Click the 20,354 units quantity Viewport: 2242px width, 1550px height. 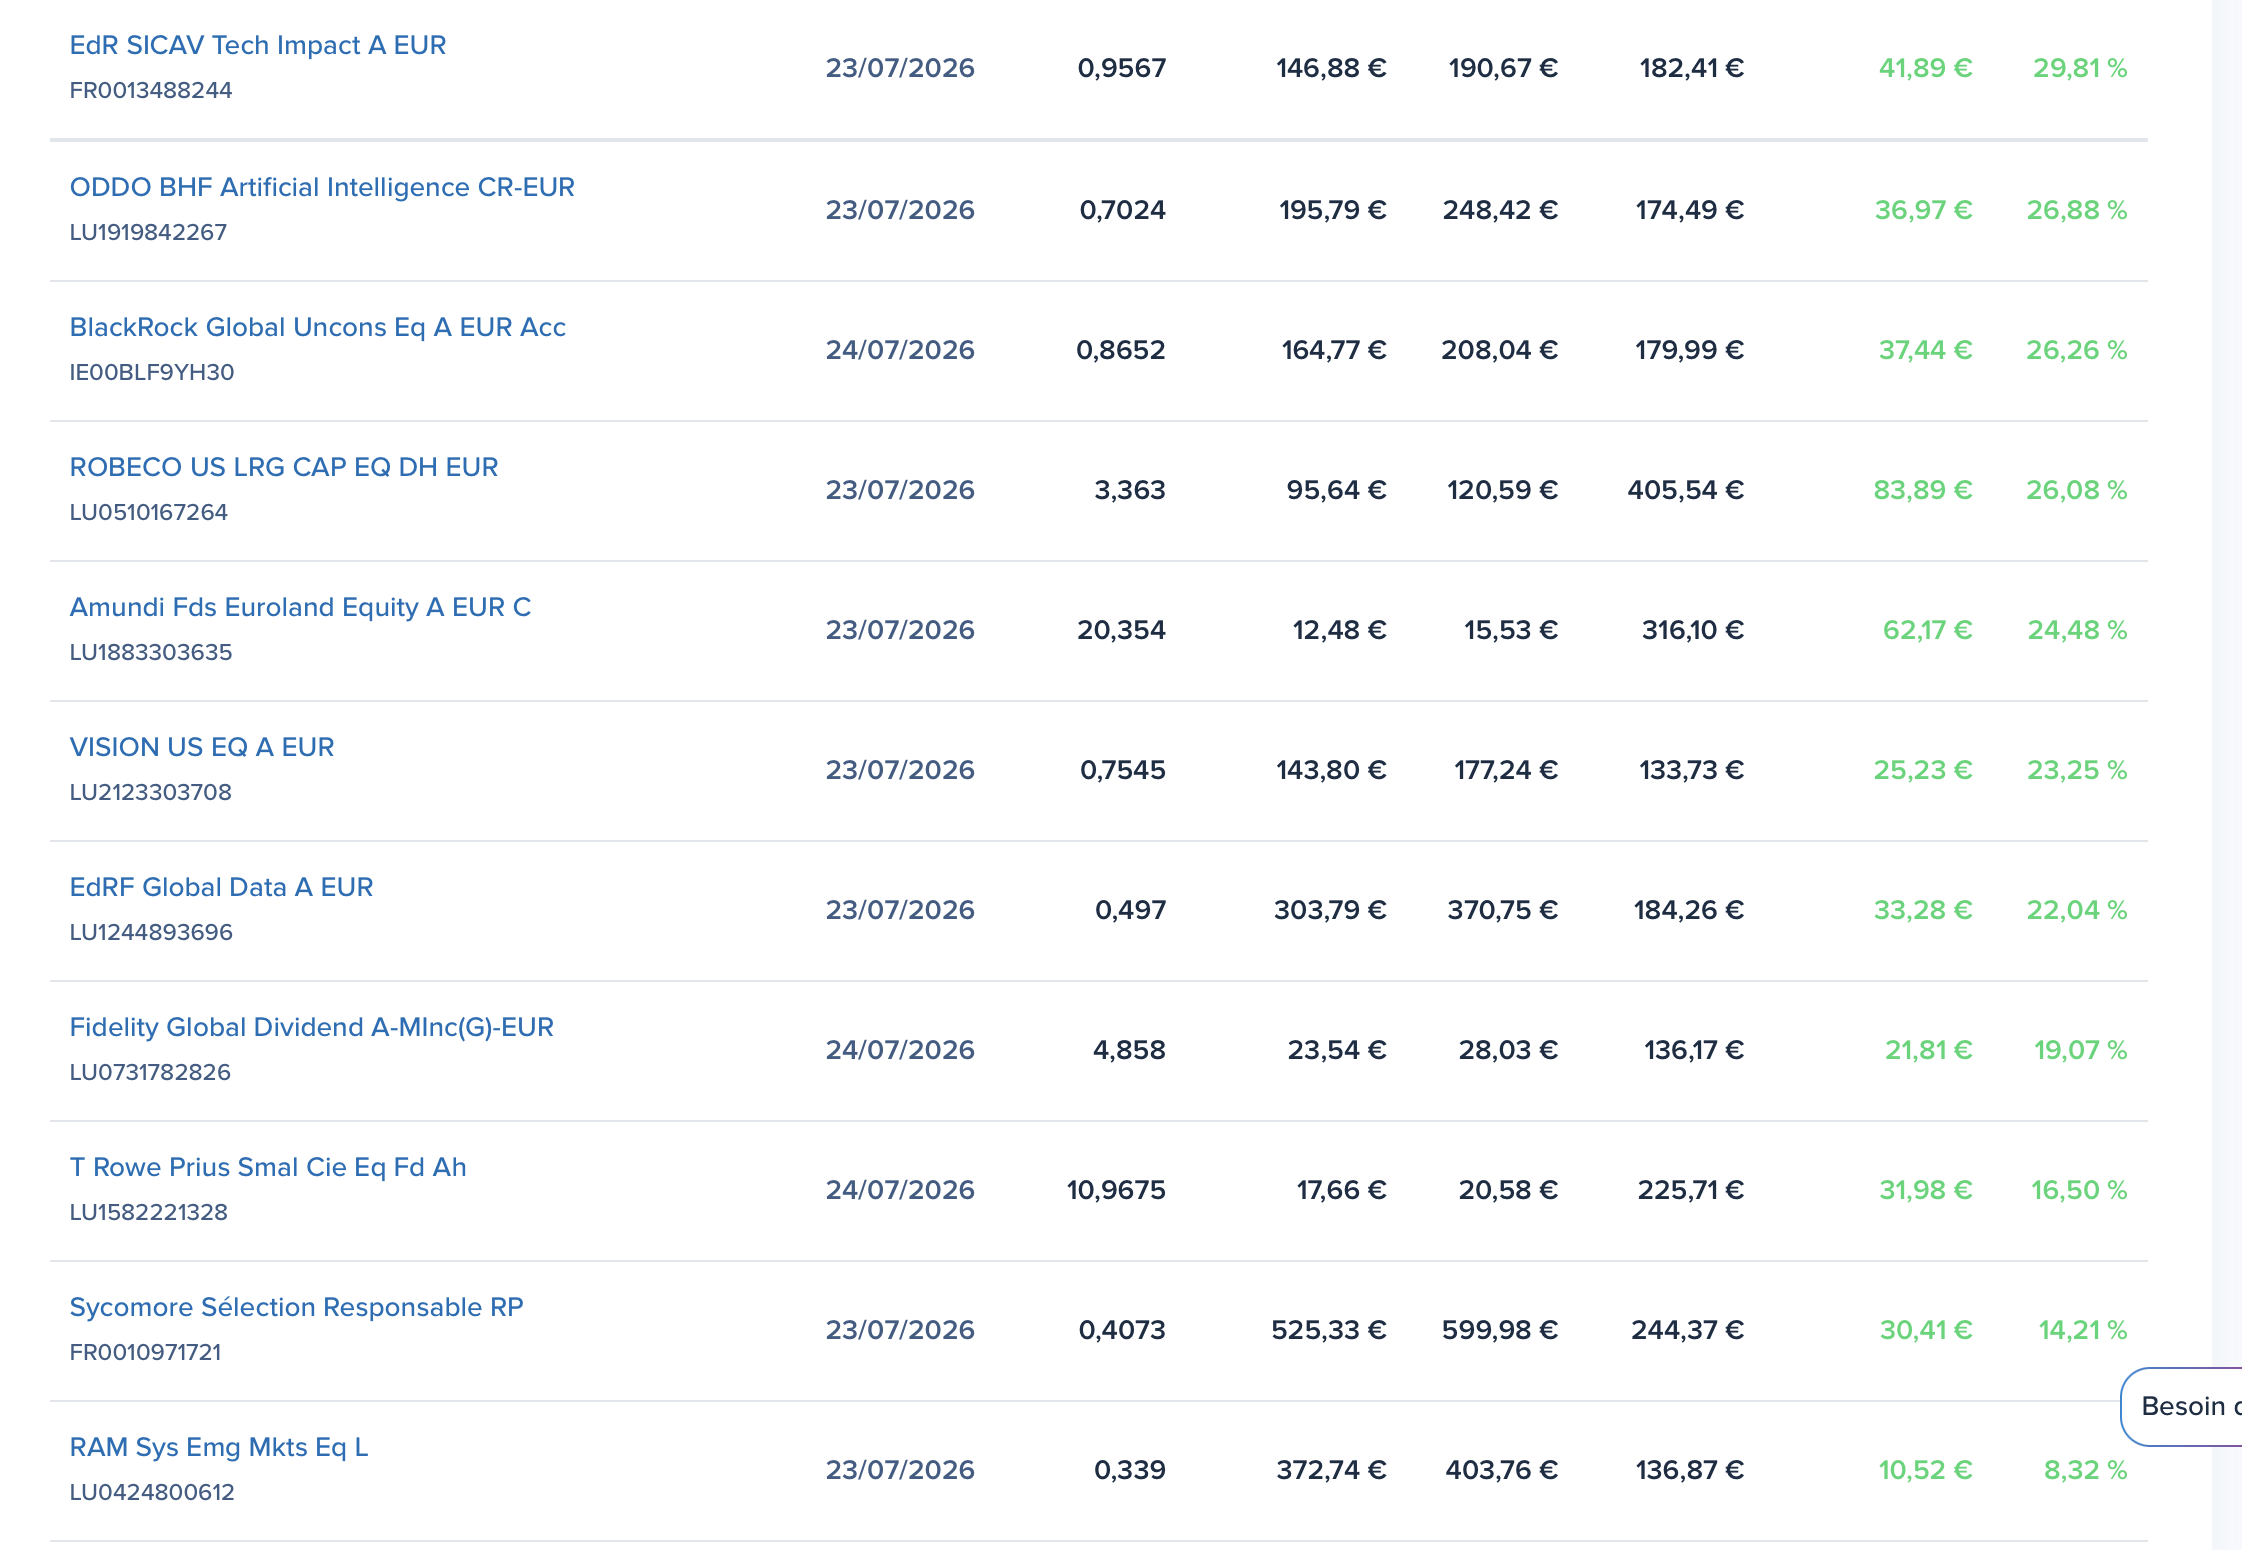(1122, 630)
